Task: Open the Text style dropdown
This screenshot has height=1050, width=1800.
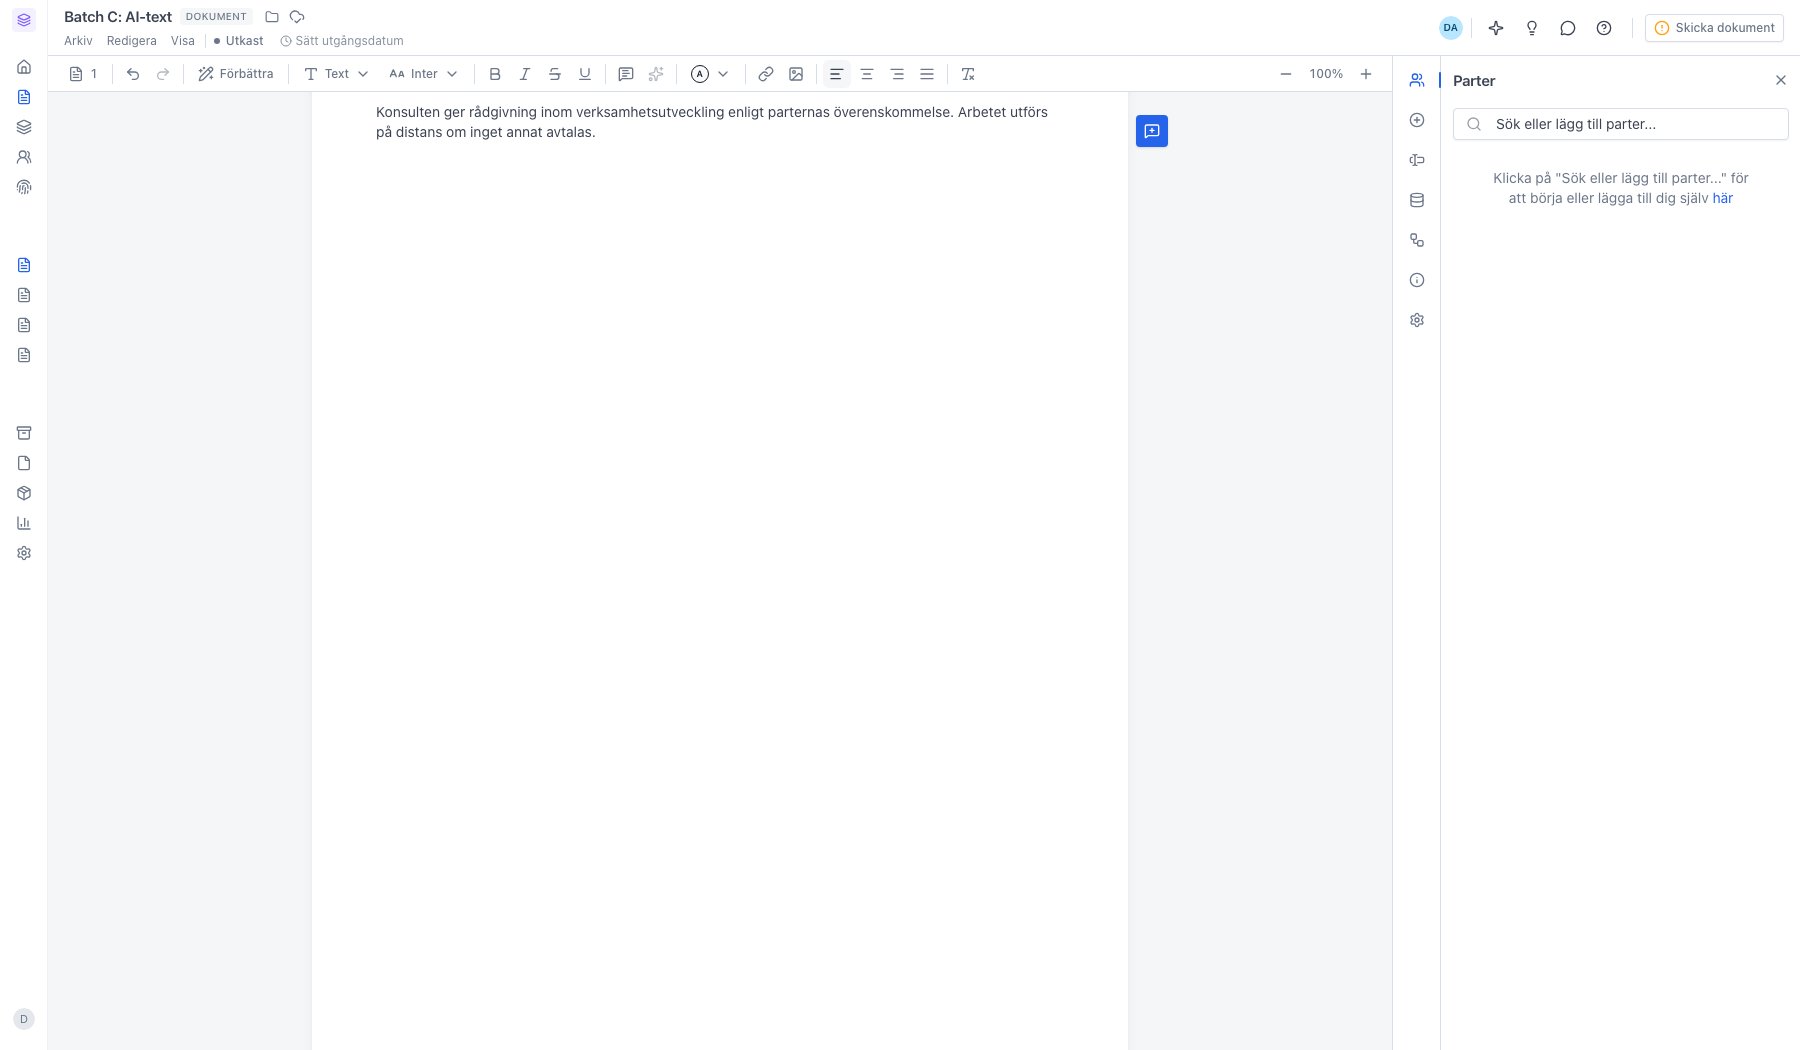Action: pyautogui.click(x=336, y=74)
